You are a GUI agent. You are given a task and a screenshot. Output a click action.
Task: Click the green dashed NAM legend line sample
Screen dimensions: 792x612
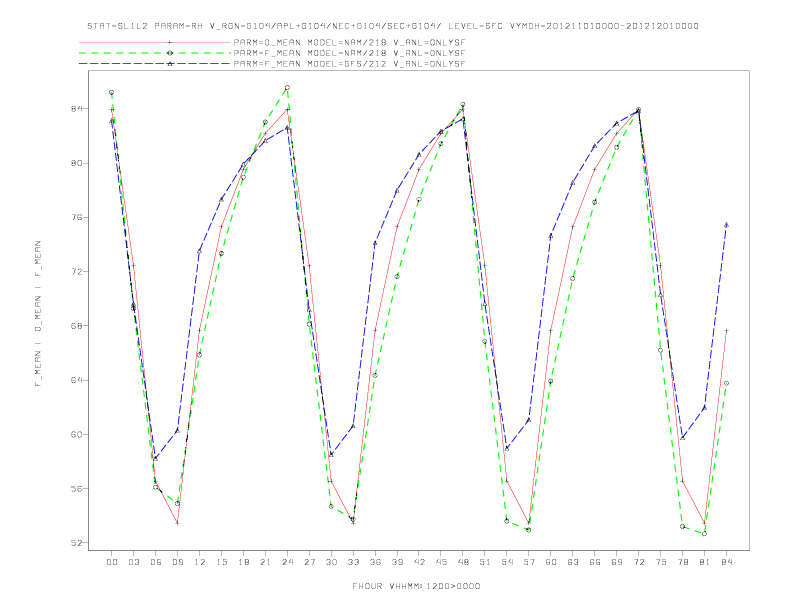155,53
